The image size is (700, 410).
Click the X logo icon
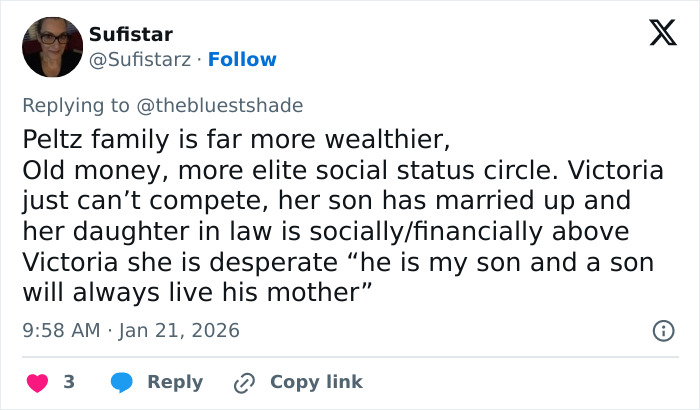coord(656,32)
